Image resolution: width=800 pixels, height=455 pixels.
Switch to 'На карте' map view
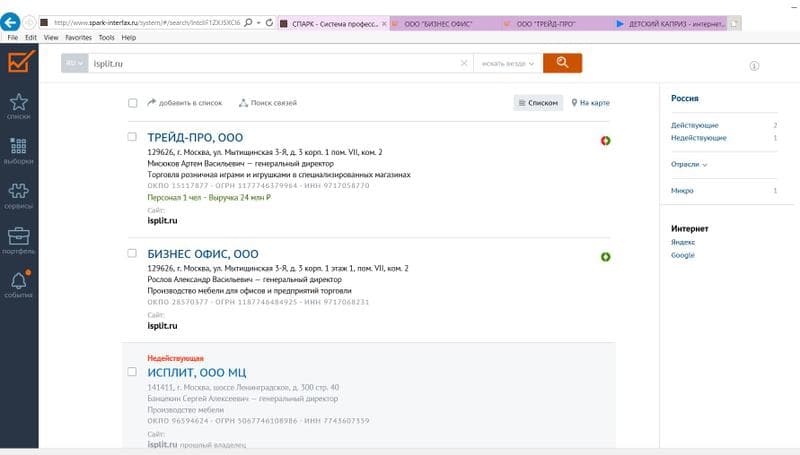click(x=590, y=103)
